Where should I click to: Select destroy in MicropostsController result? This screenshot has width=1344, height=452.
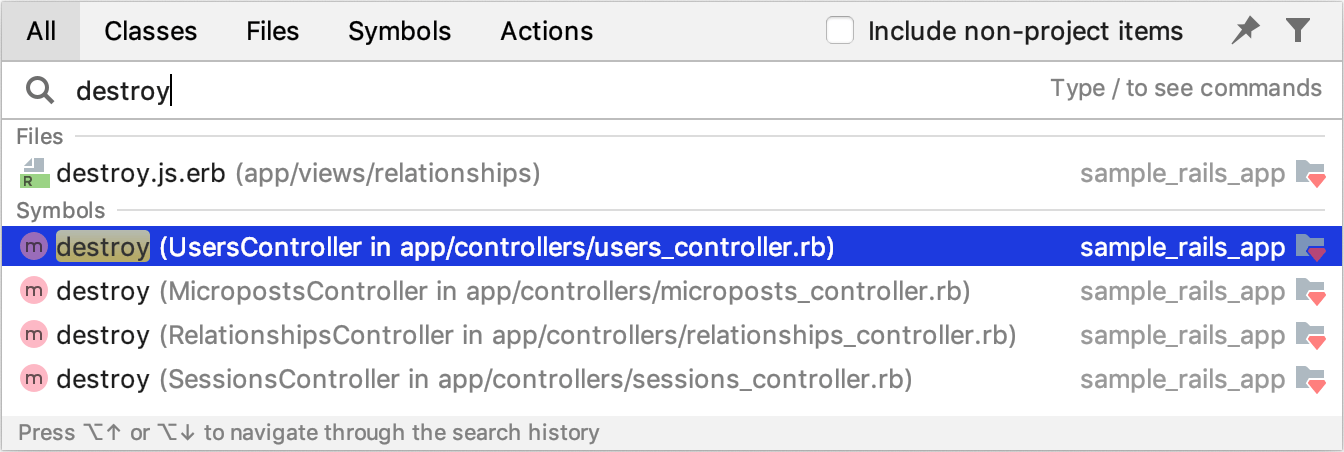point(672,291)
